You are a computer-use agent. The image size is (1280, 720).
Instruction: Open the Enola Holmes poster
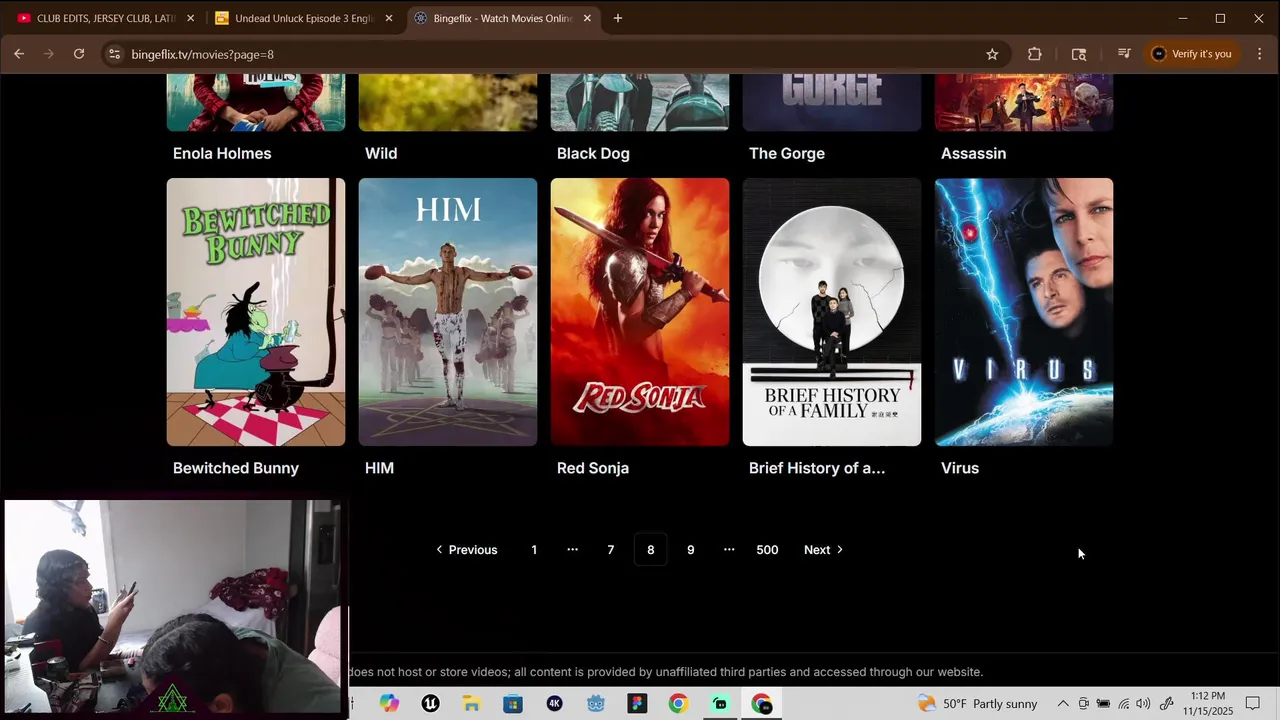256,102
